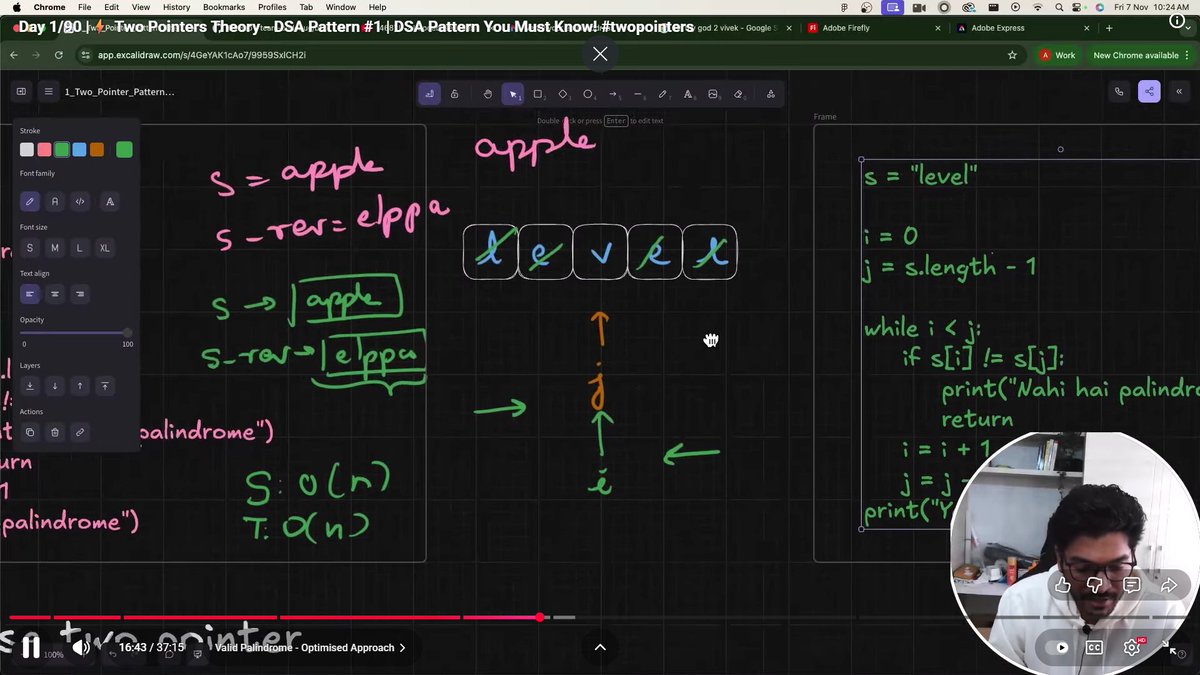The width and height of the screenshot is (1200, 675).
Task: Add link to selected element
Action: point(80,432)
